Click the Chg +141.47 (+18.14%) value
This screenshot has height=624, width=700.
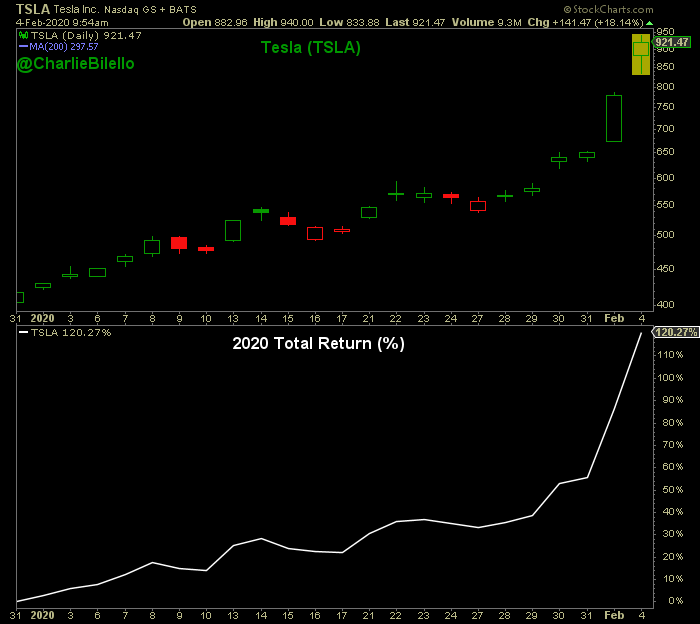586,22
